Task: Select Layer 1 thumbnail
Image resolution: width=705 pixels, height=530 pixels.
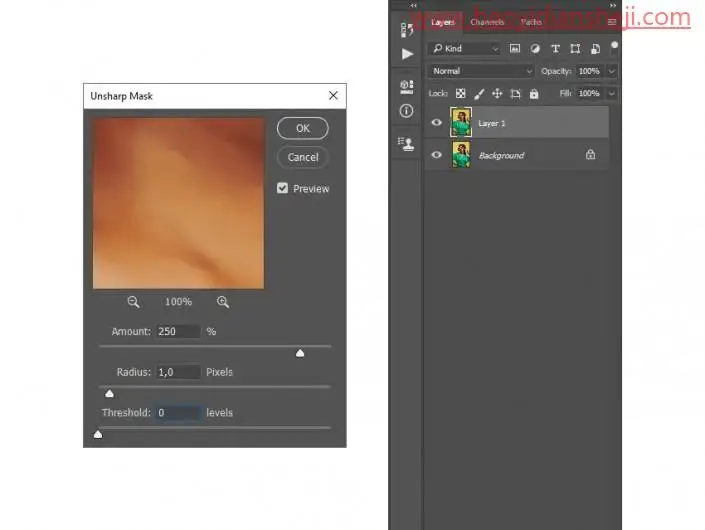Action: (x=461, y=122)
